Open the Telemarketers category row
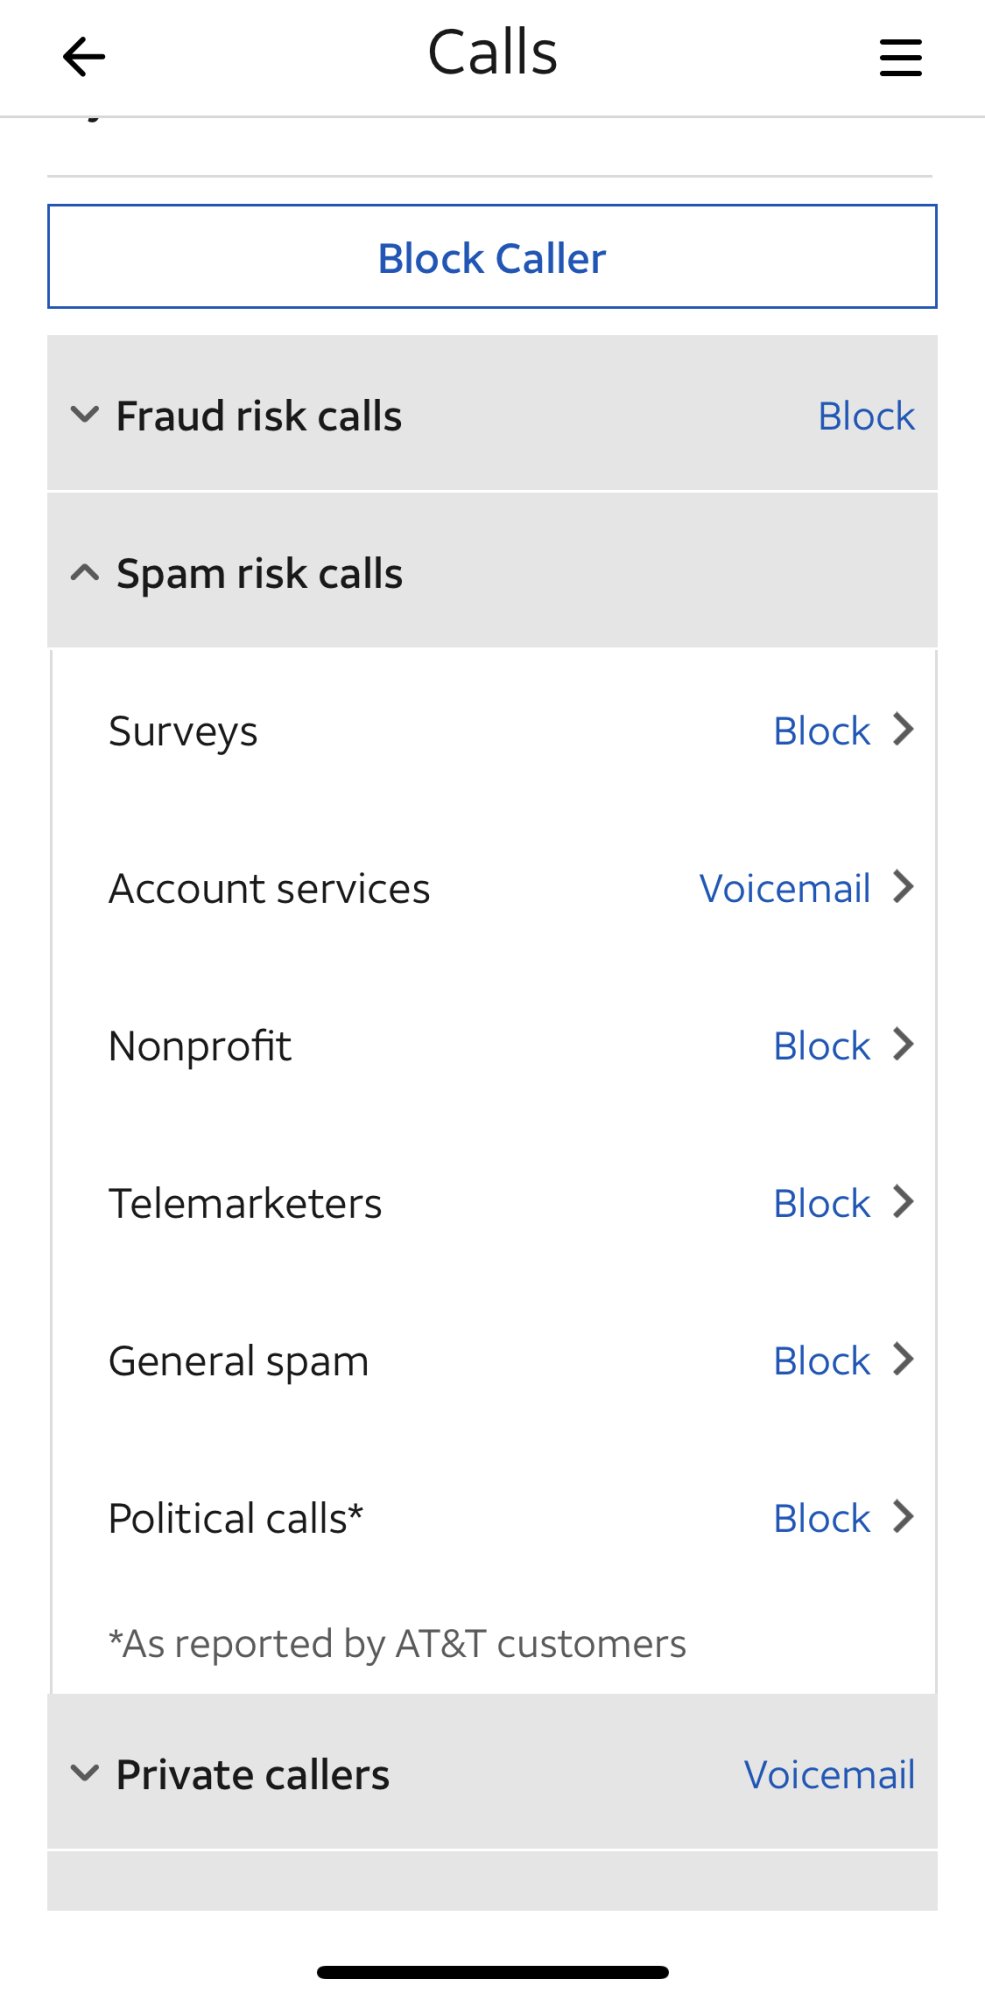Image resolution: width=985 pixels, height=2000 pixels. tap(245, 1203)
